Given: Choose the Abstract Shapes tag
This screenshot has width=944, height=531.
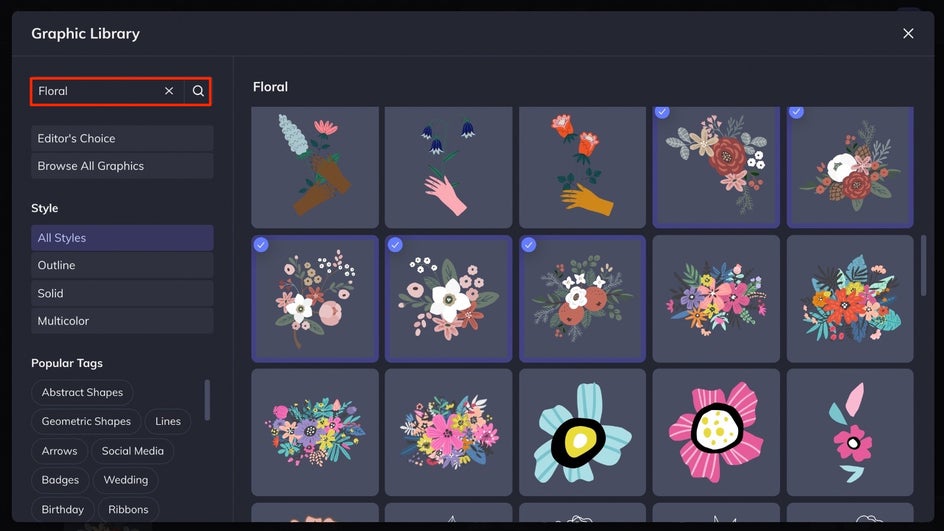Looking at the screenshot, I should point(82,393).
